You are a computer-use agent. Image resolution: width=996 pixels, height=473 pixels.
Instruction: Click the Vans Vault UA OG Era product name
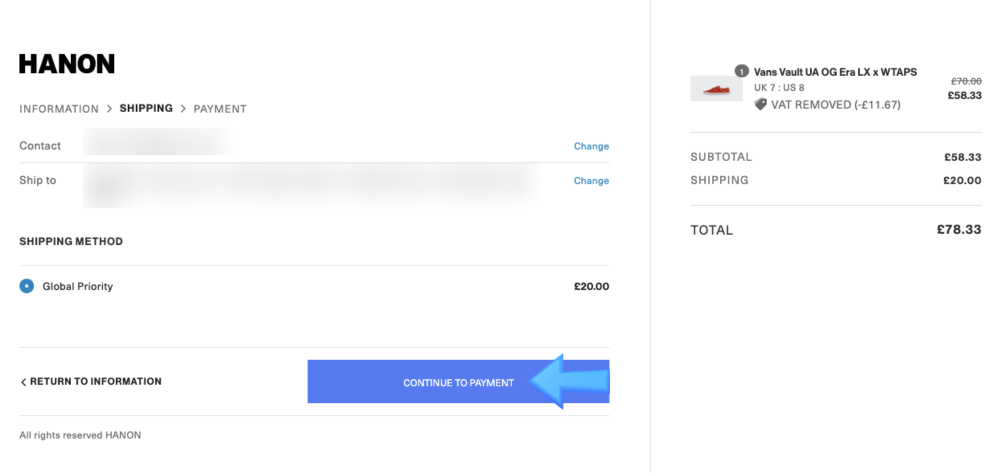[835, 72]
